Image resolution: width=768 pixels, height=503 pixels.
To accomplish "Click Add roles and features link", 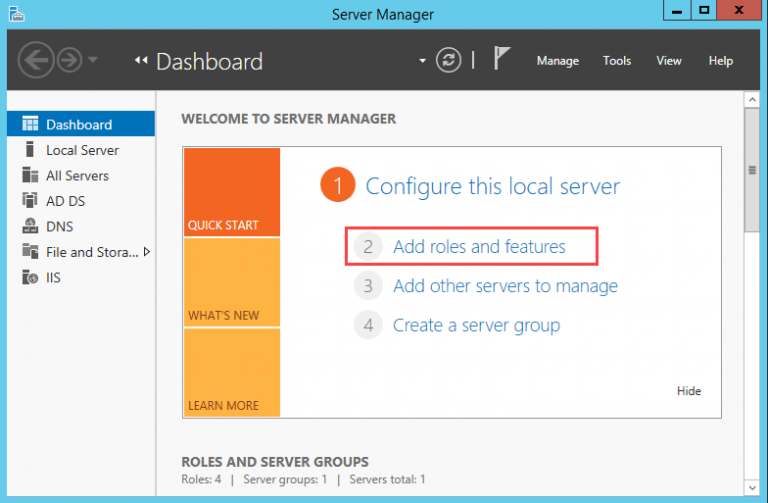I will point(479,246).
